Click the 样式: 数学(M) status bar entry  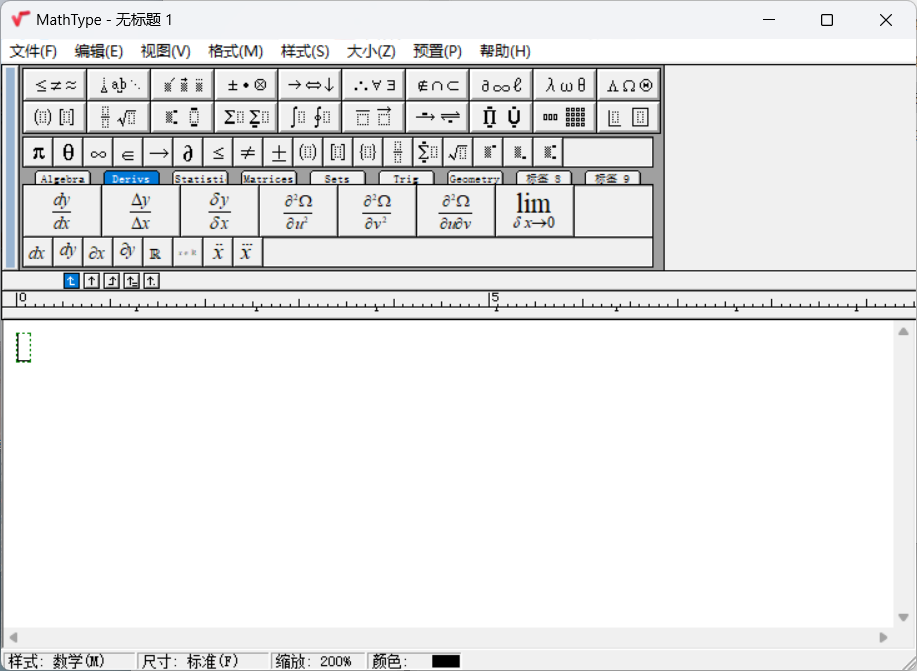click(x=69, y=661)
